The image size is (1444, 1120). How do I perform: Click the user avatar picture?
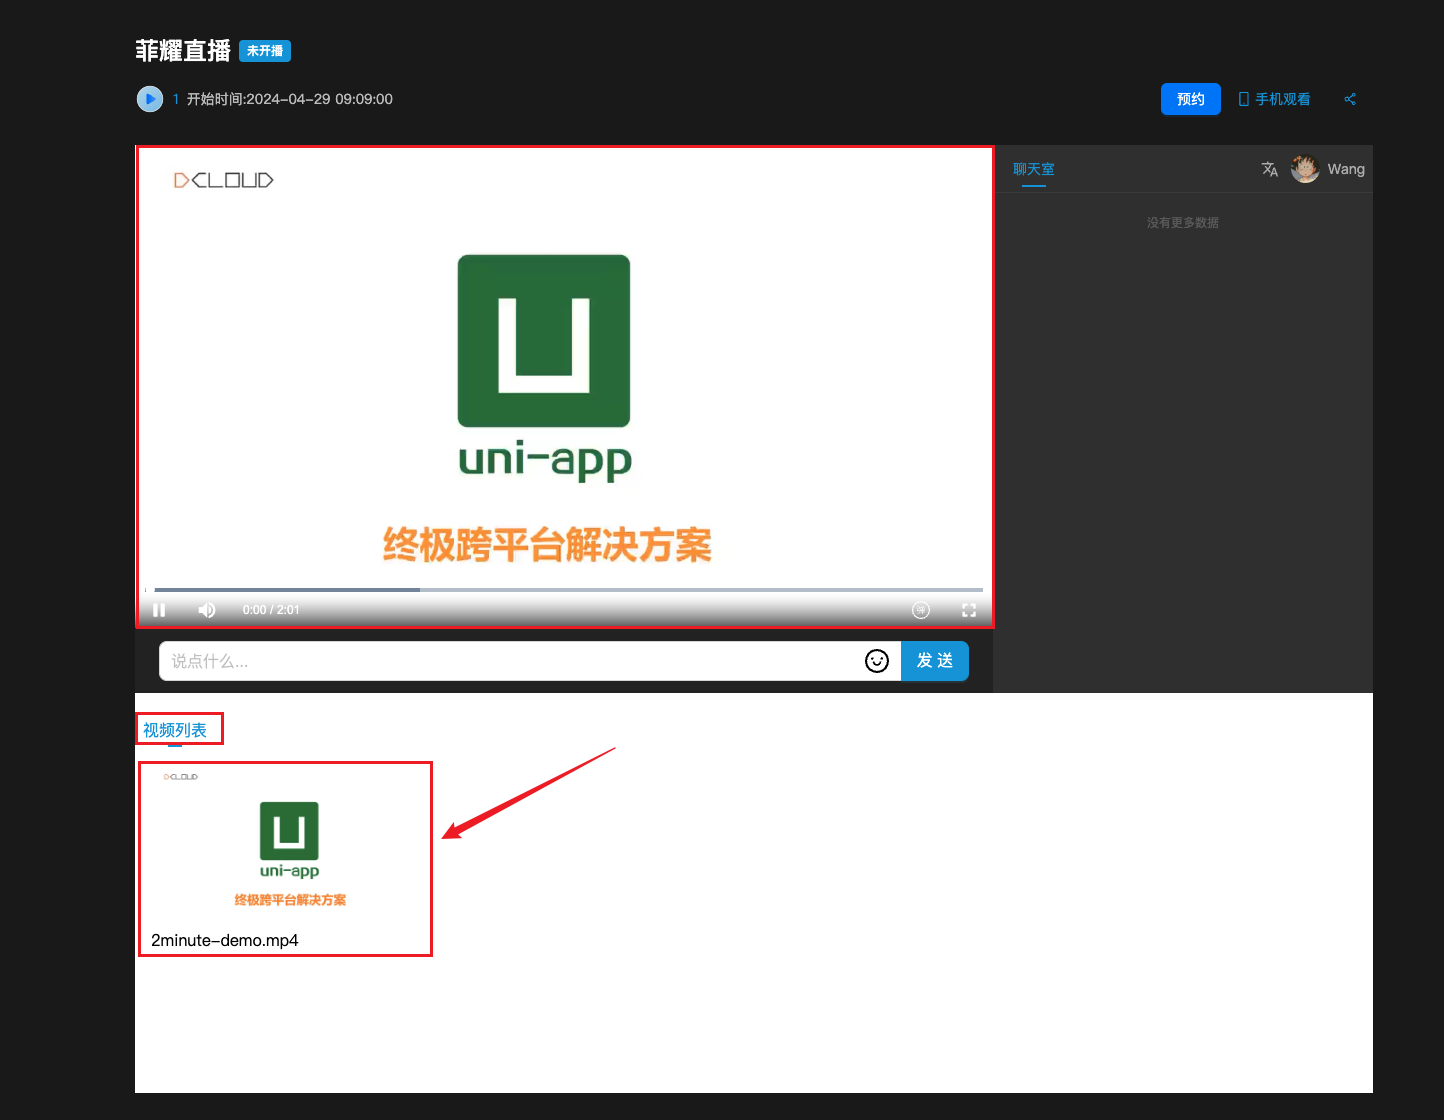1305,169
